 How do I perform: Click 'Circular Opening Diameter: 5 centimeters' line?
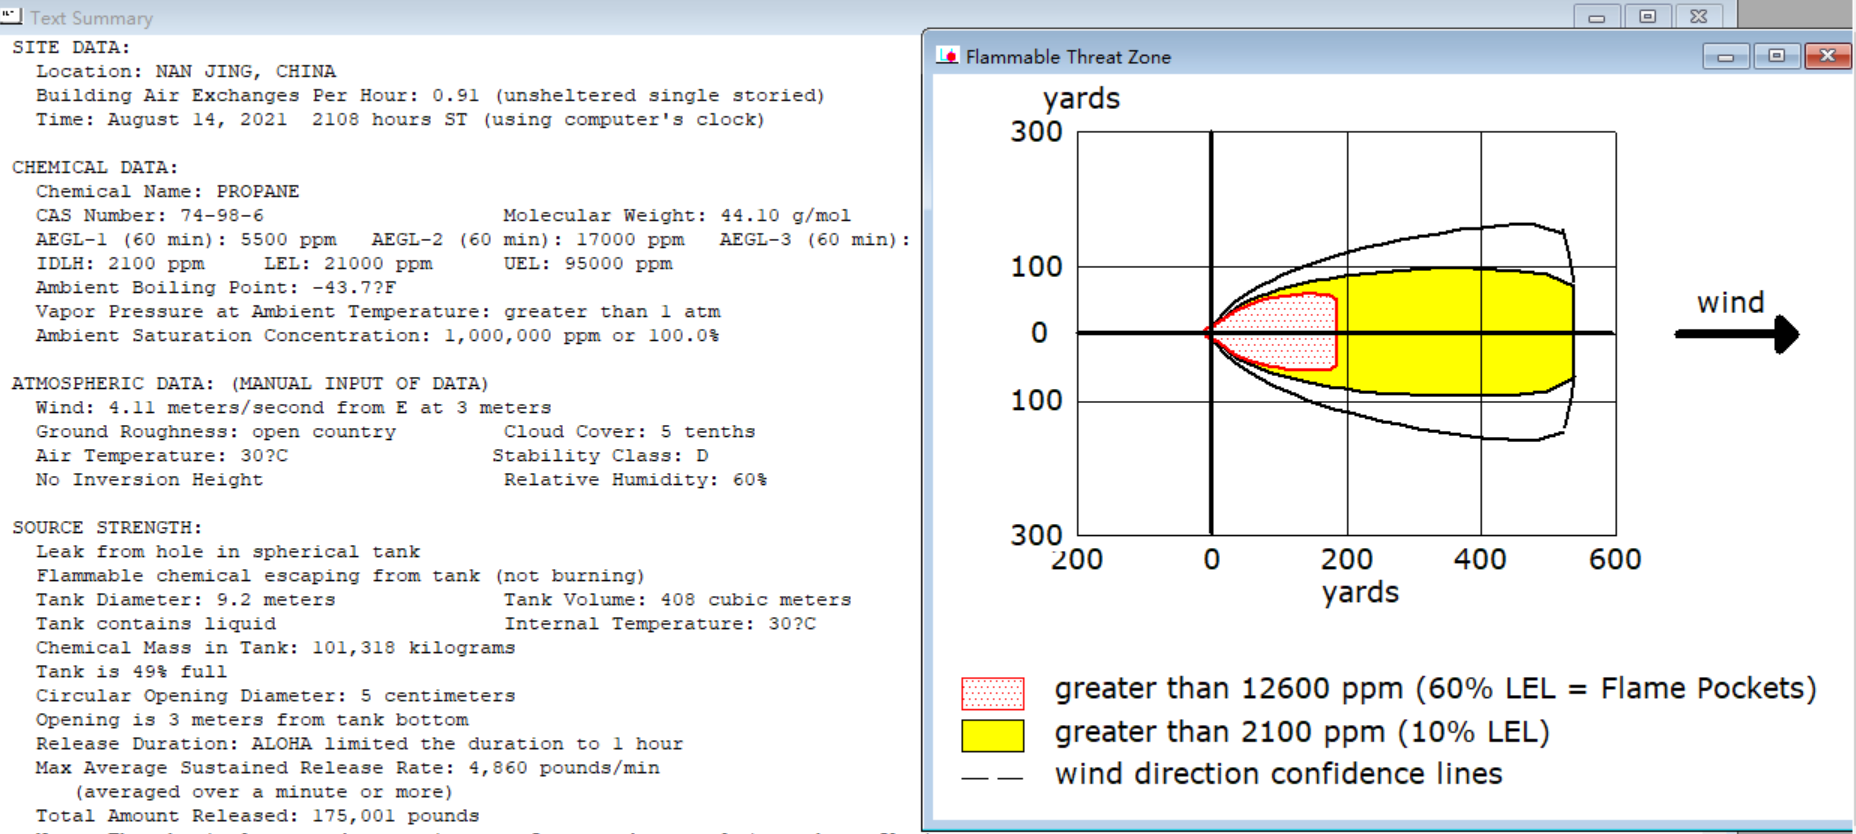pos(276,695)
